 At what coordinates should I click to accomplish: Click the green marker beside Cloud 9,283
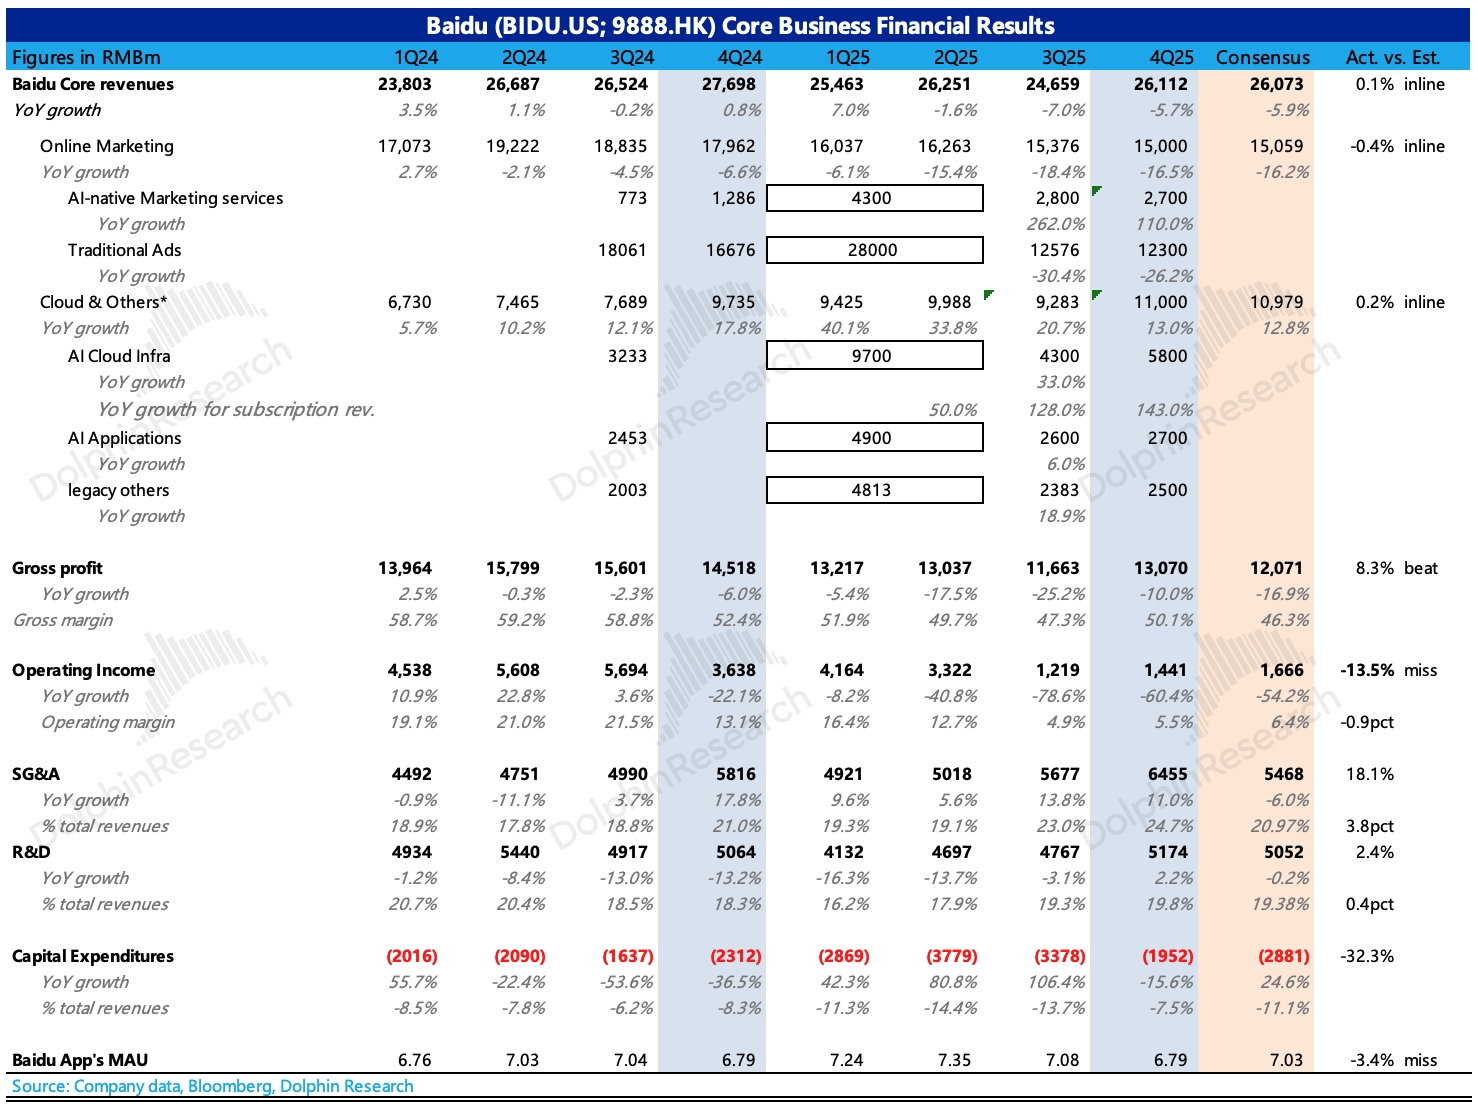pos(1097,294)
